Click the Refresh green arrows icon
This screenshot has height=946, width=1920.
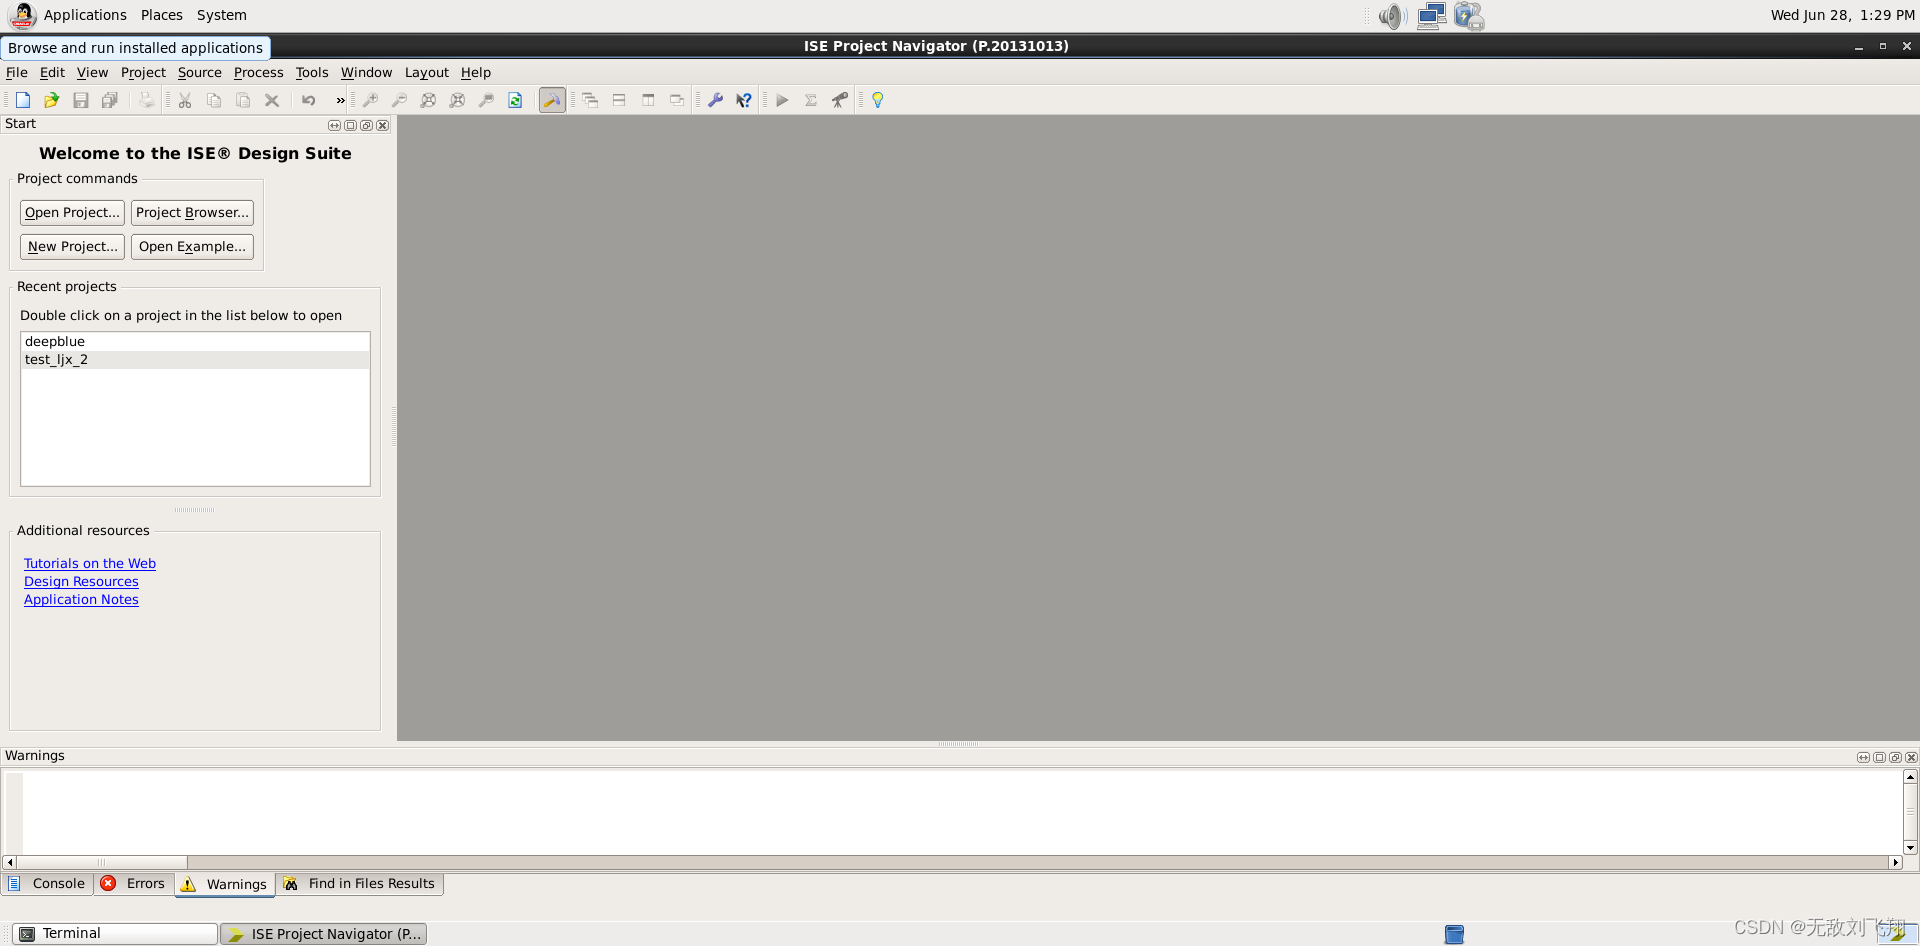click(515, 100)
